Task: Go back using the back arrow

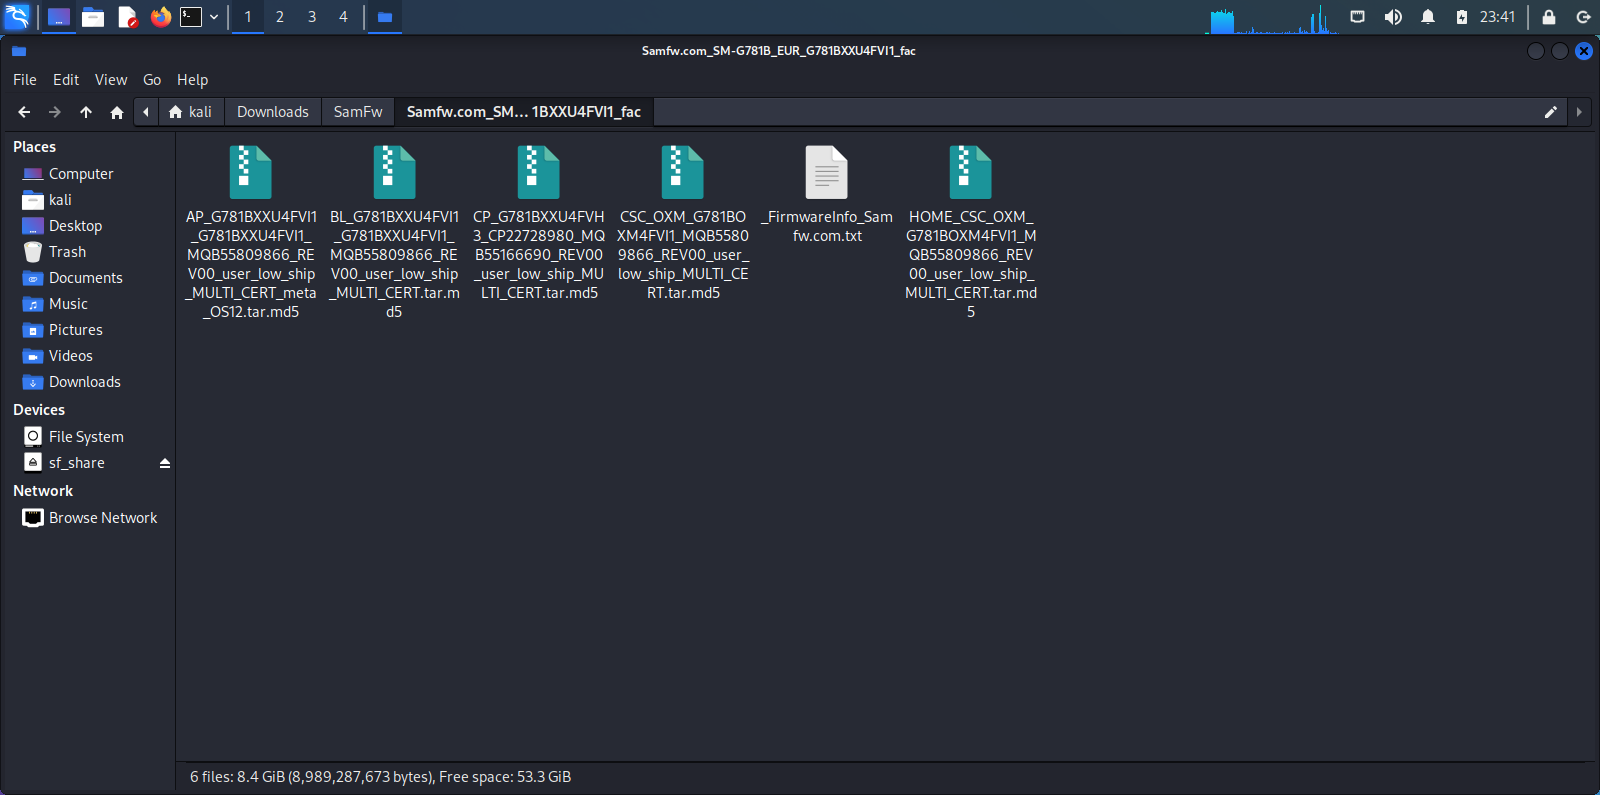Action: (24, 112)
